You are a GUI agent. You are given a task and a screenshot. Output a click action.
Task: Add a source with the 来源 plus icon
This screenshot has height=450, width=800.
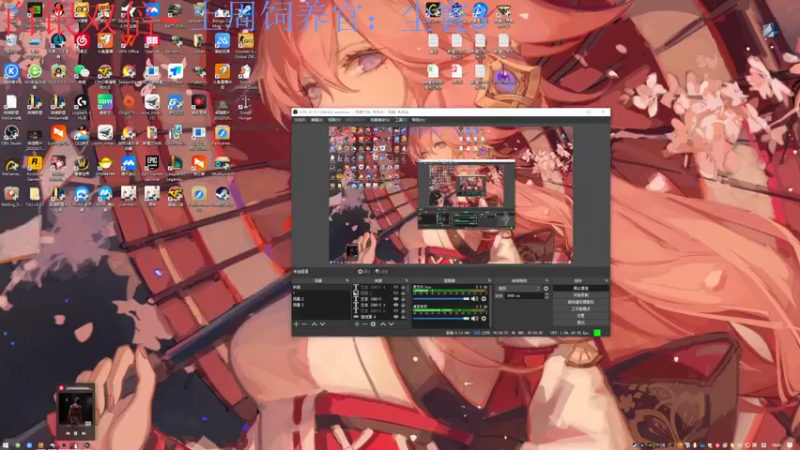357,324
